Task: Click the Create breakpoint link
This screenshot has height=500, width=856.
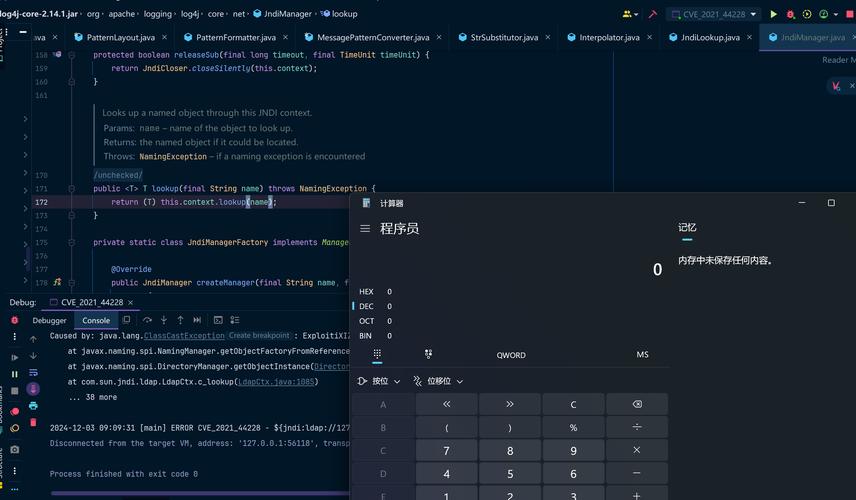Action: pos(259,336)
